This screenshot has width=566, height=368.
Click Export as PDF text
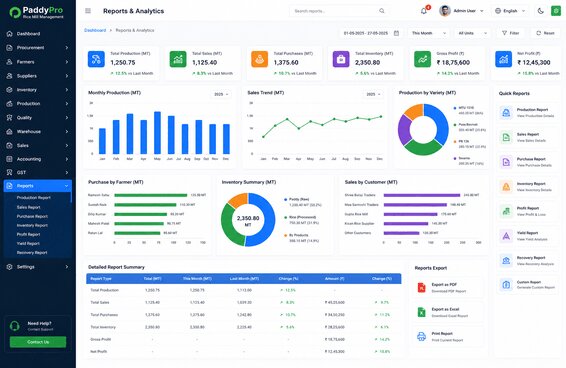(x=444, y=285)
